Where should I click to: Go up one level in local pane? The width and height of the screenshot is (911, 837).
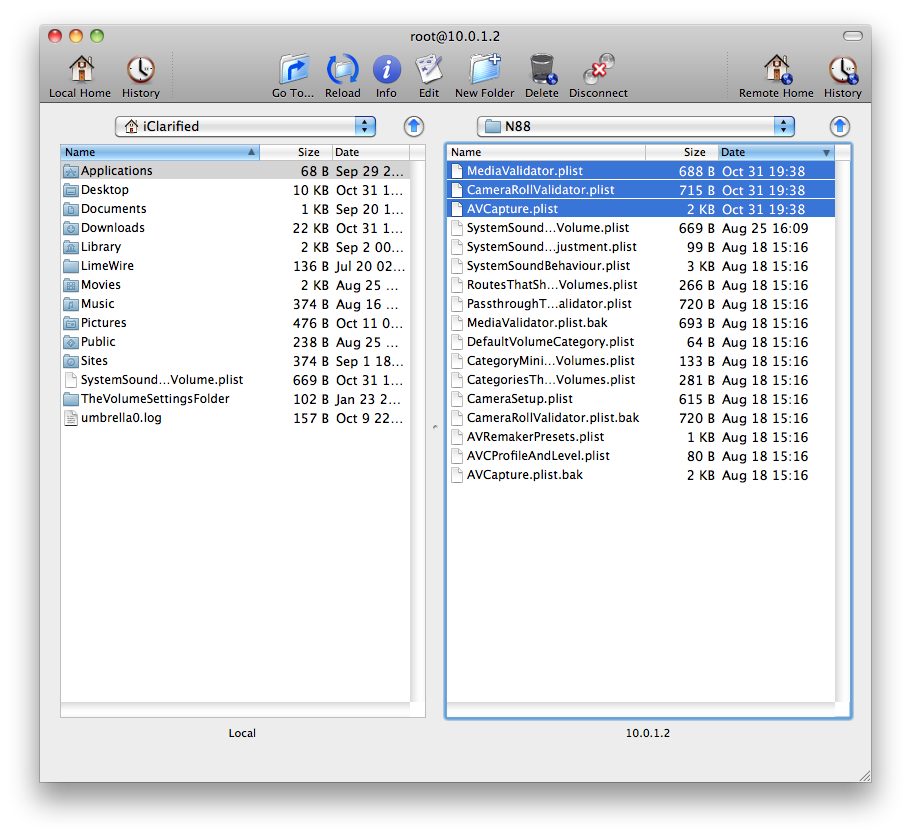click(414, 126)
